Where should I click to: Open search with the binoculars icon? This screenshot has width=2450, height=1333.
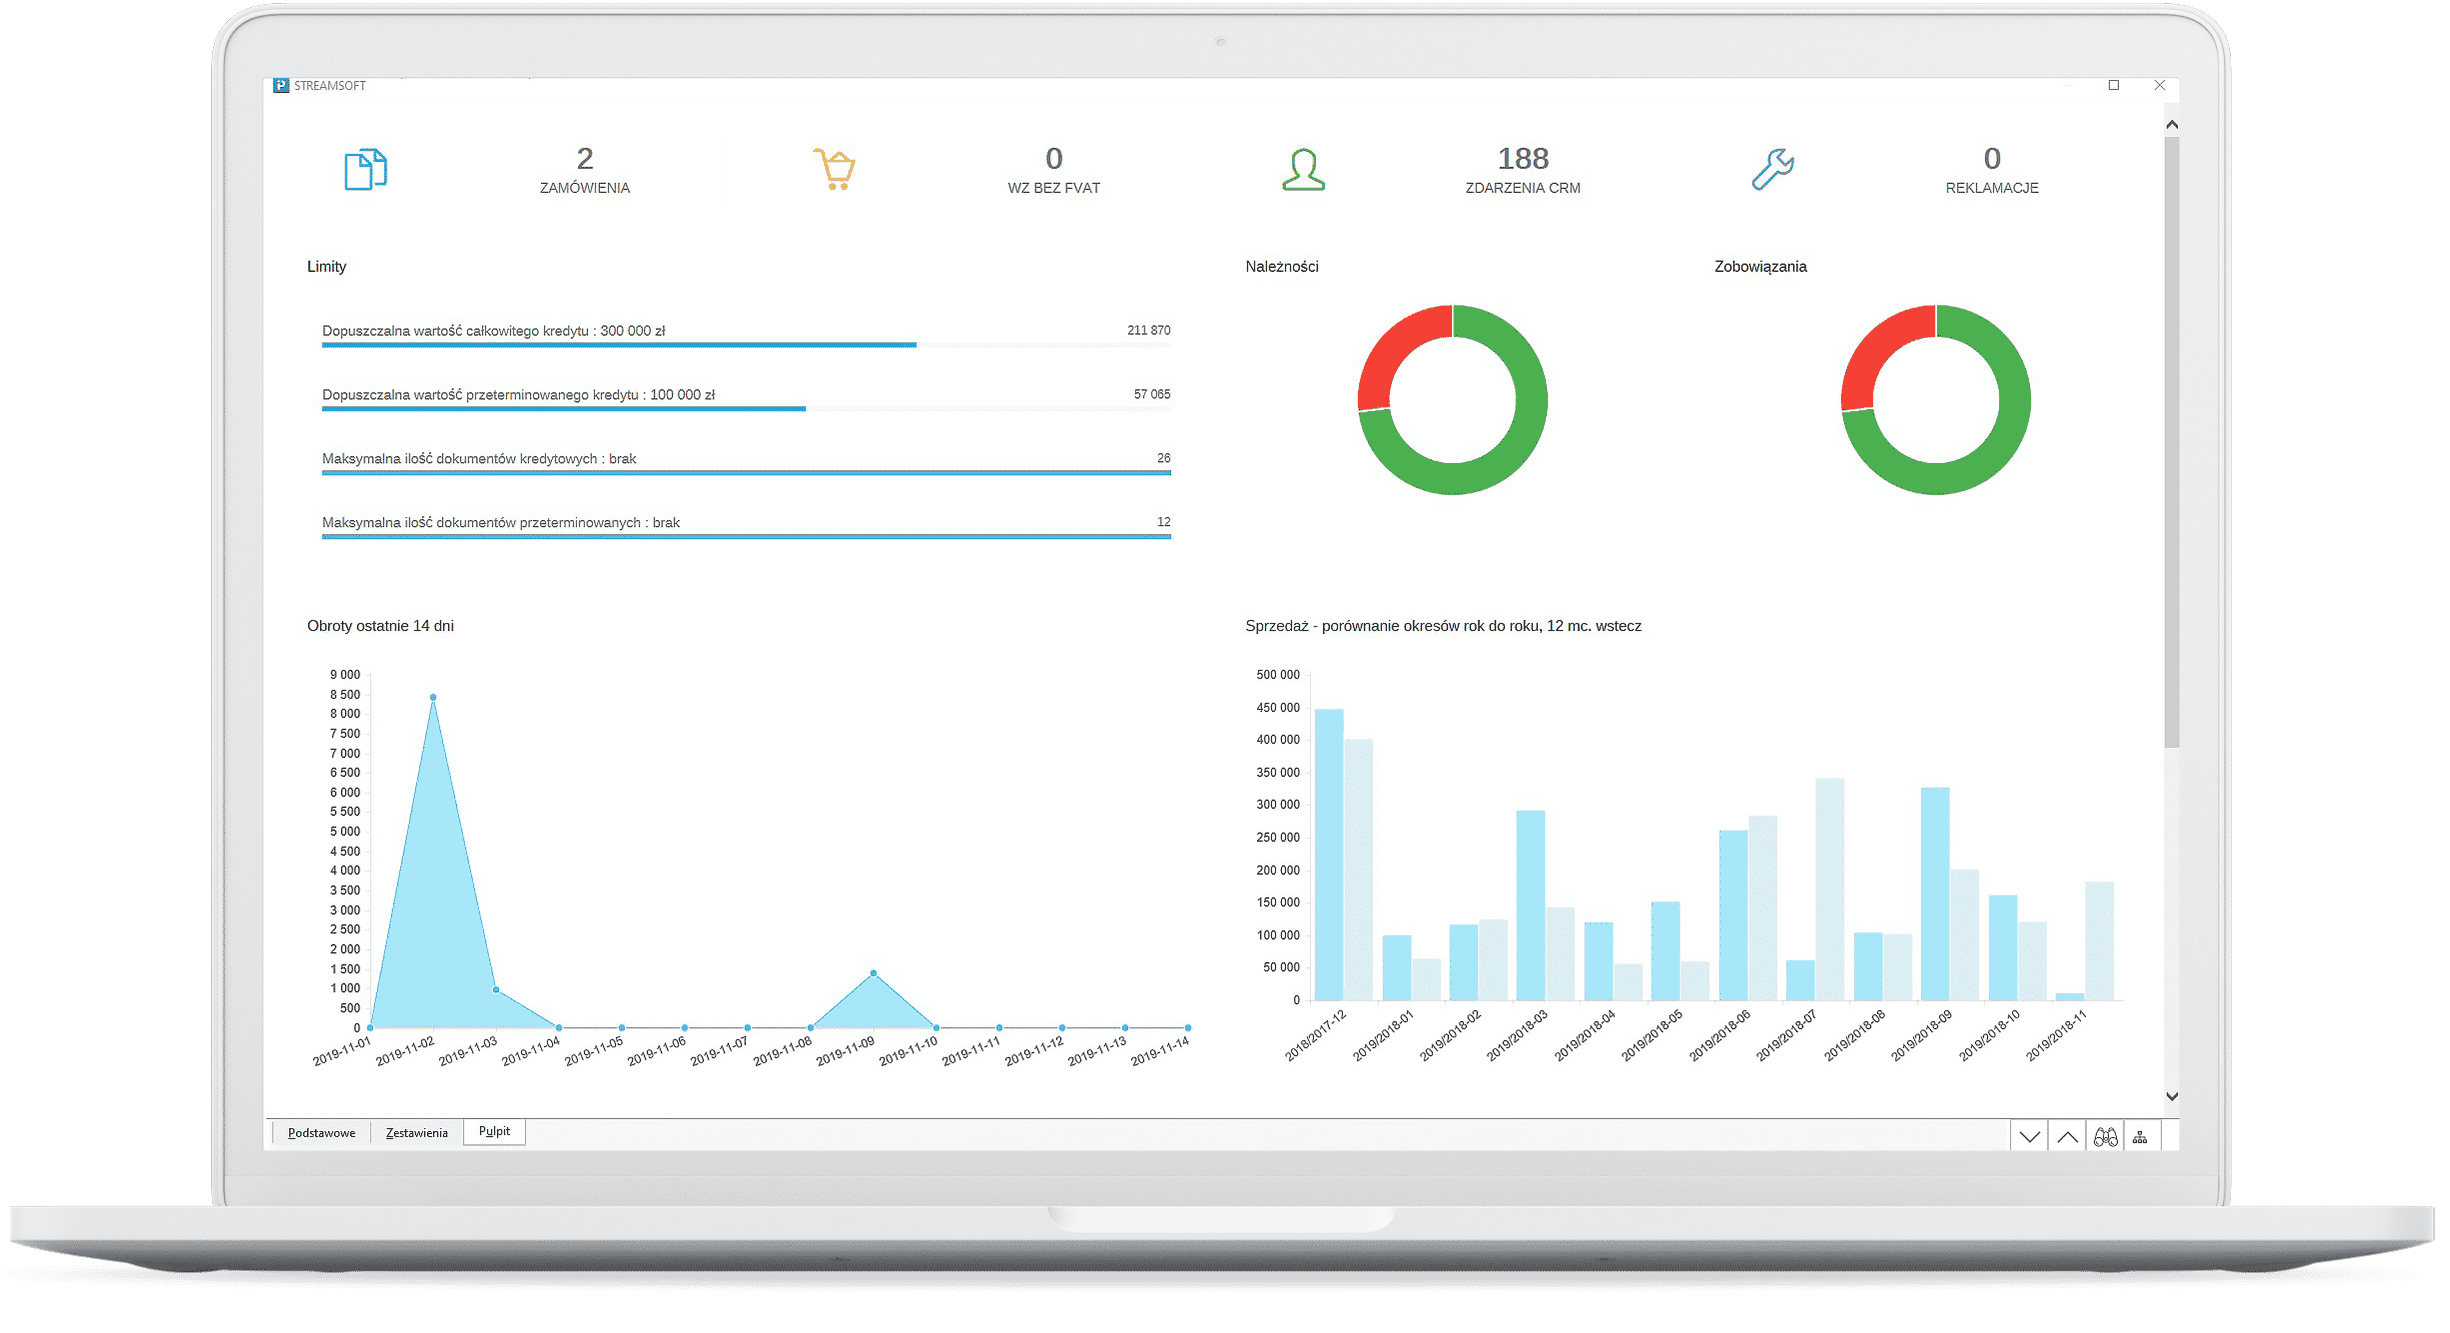pyautogui.click(x=2105, y=1137)
